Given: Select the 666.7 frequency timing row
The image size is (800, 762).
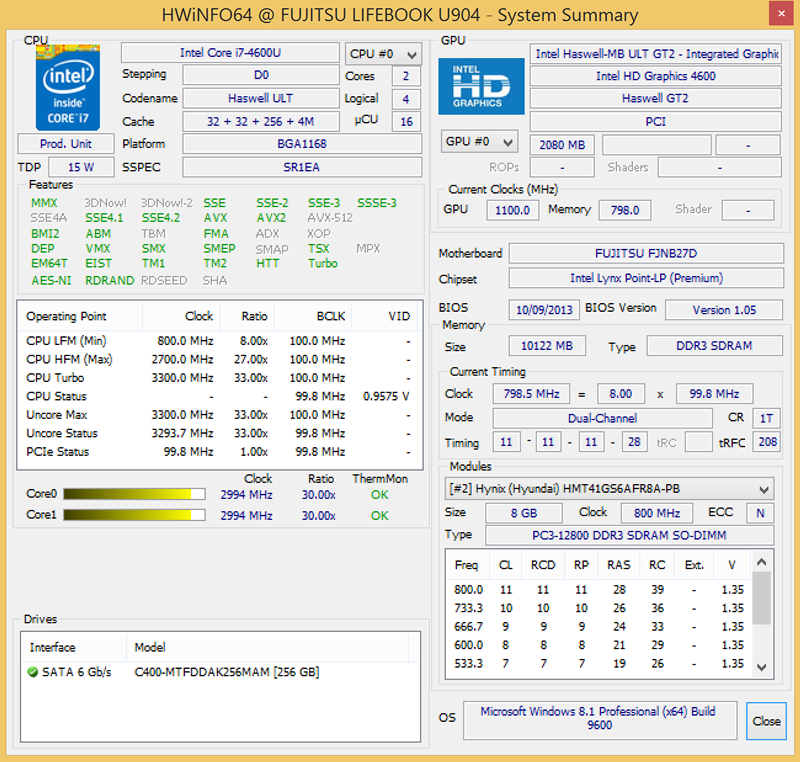Looking at the screenshot, I should point(599,626).
